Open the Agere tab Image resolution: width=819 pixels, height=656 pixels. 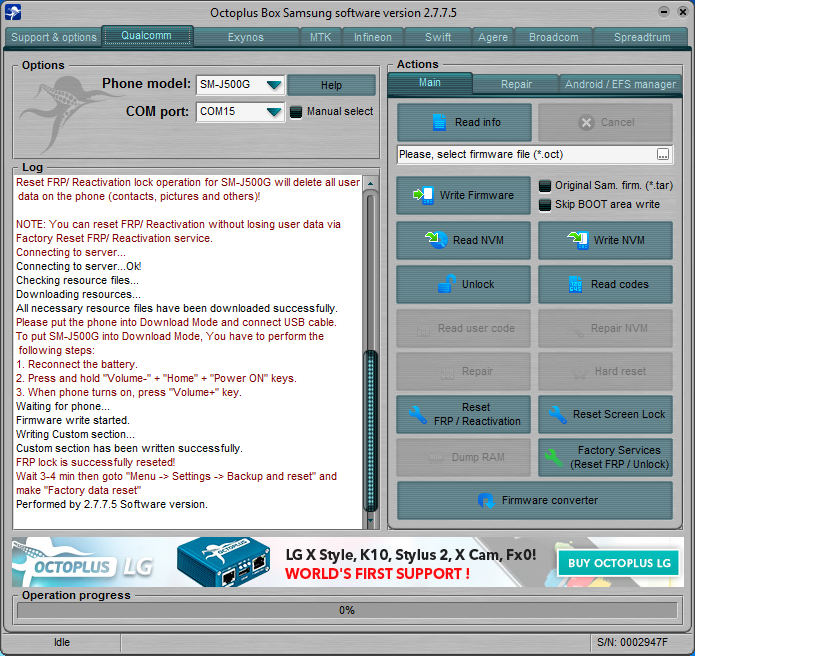click(x=493, y=37)
